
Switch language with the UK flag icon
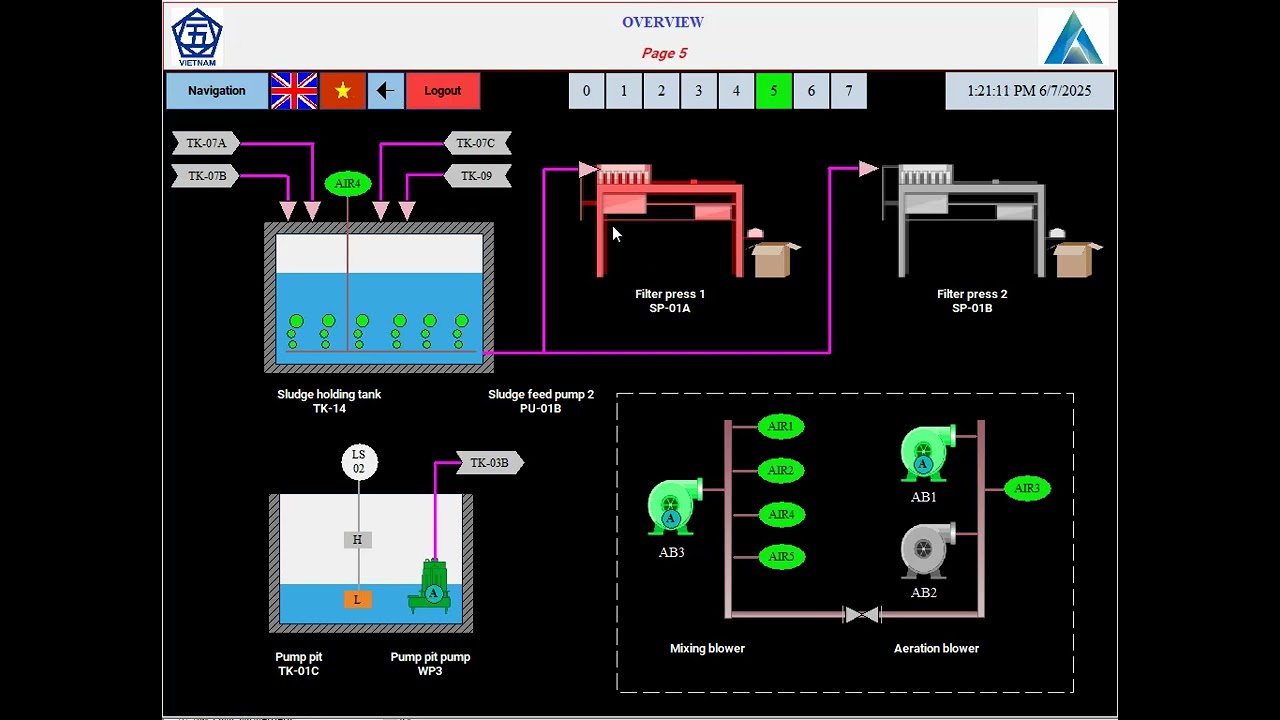(x=294, y=91)
